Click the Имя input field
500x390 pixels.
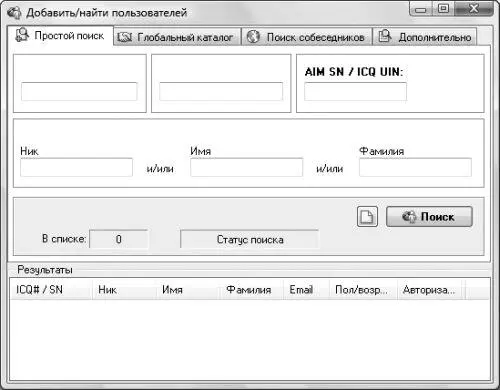point(246,167)
